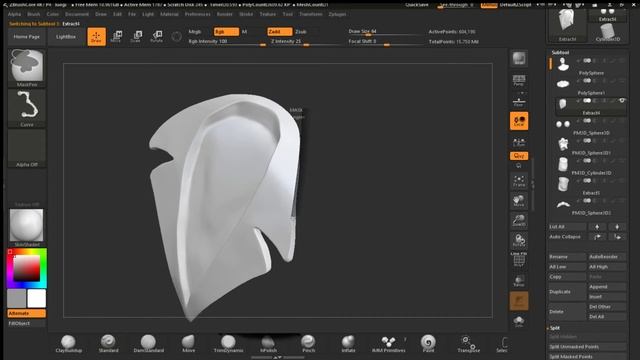Viewport: 640px width, 360px height.
Task: Click the Split Unmasked Points button
Action: (587, 347)
